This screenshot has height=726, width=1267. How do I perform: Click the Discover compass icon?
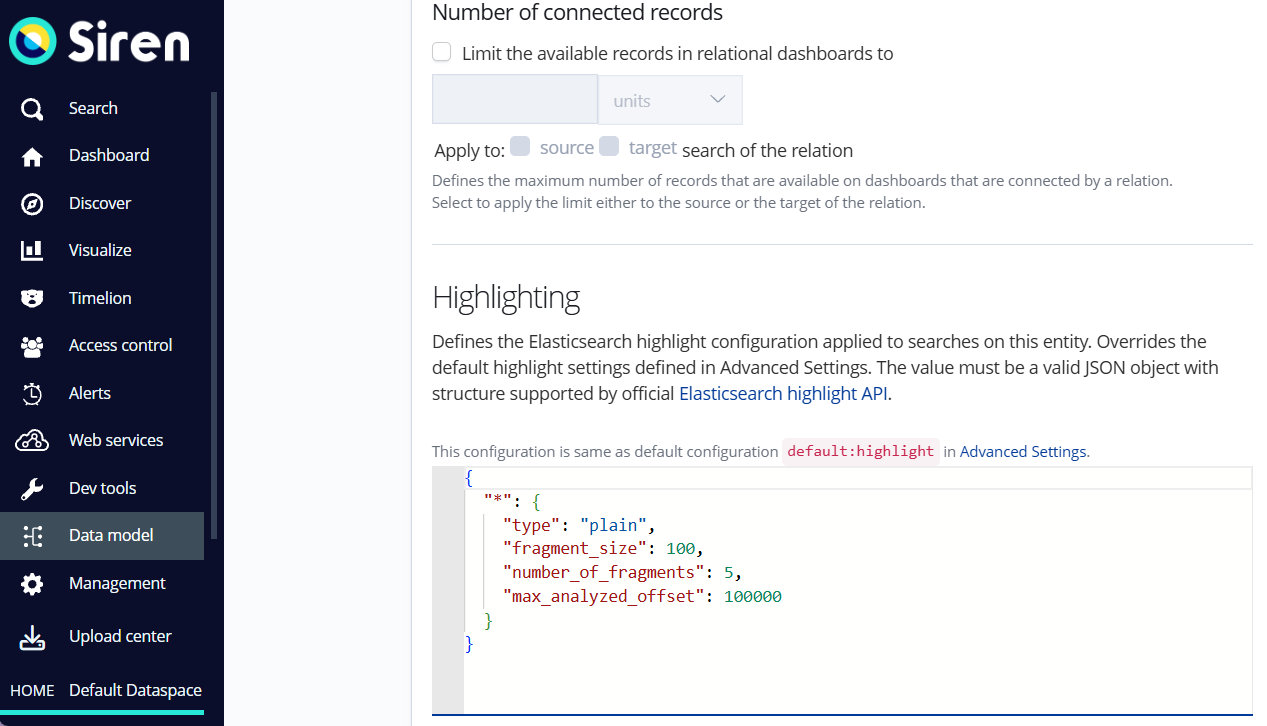click(32, 203)
